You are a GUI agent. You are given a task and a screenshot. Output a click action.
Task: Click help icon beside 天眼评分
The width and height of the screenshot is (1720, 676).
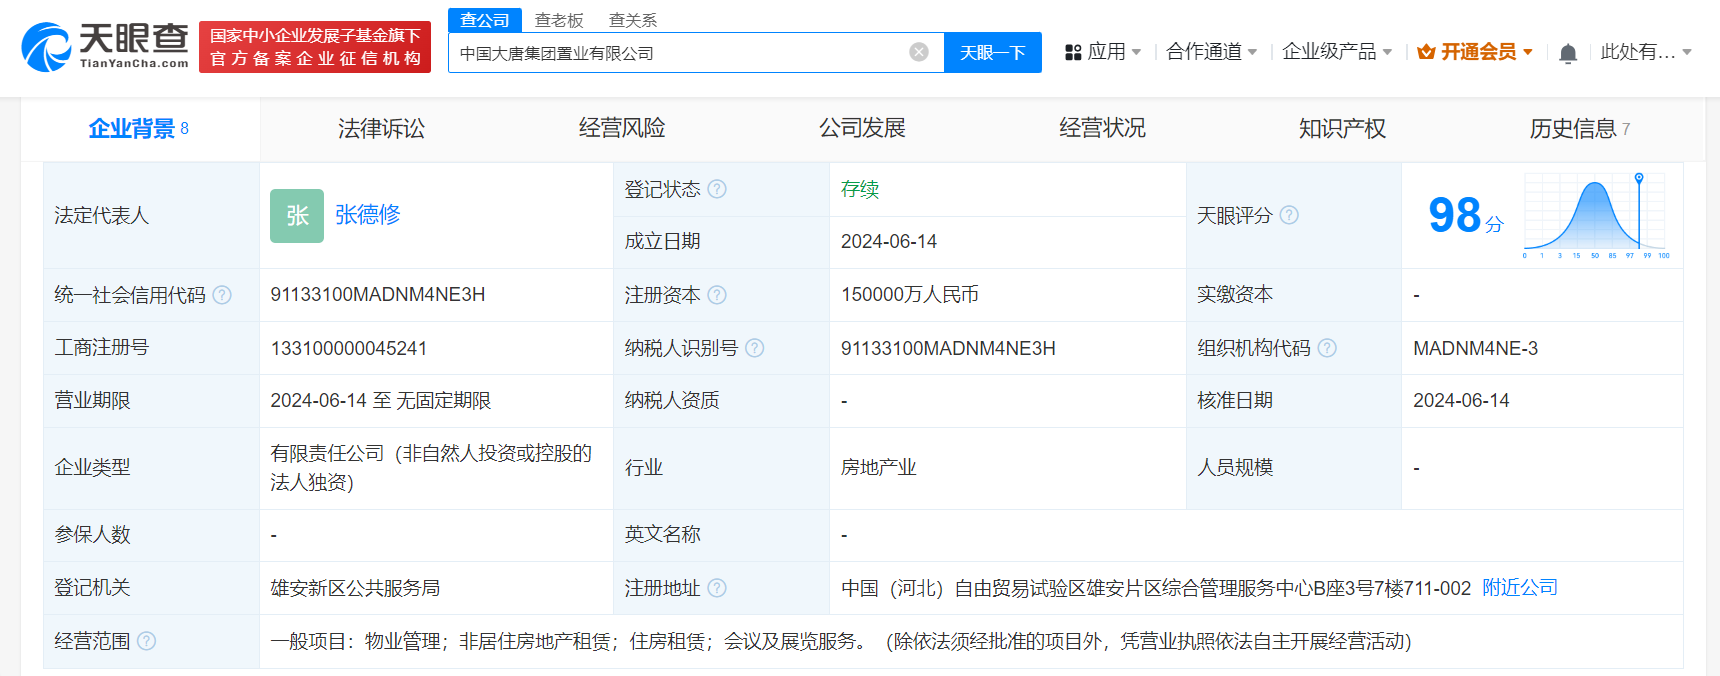coord(1289,215)
